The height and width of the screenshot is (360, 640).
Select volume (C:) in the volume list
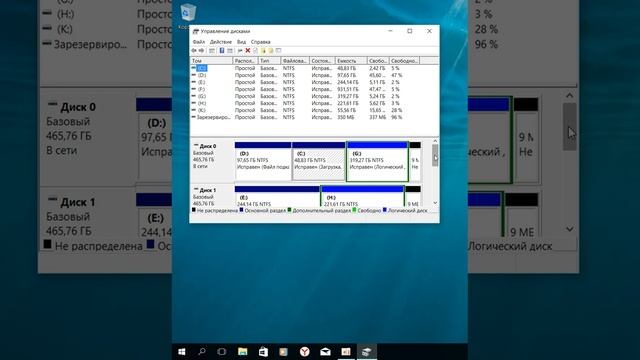pos(202,68)
